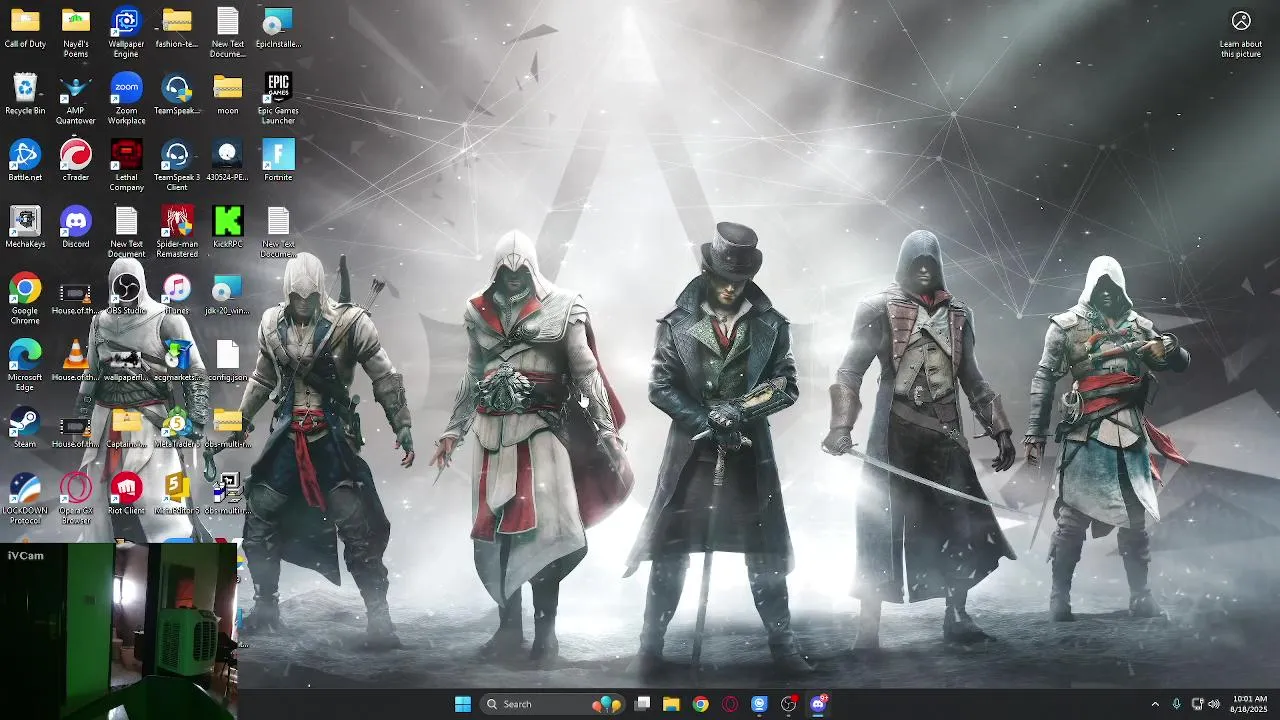Launch Wallpaper Engine shortcut
The height and width of the screenshot is (720, 1280).
pos(126,33)
